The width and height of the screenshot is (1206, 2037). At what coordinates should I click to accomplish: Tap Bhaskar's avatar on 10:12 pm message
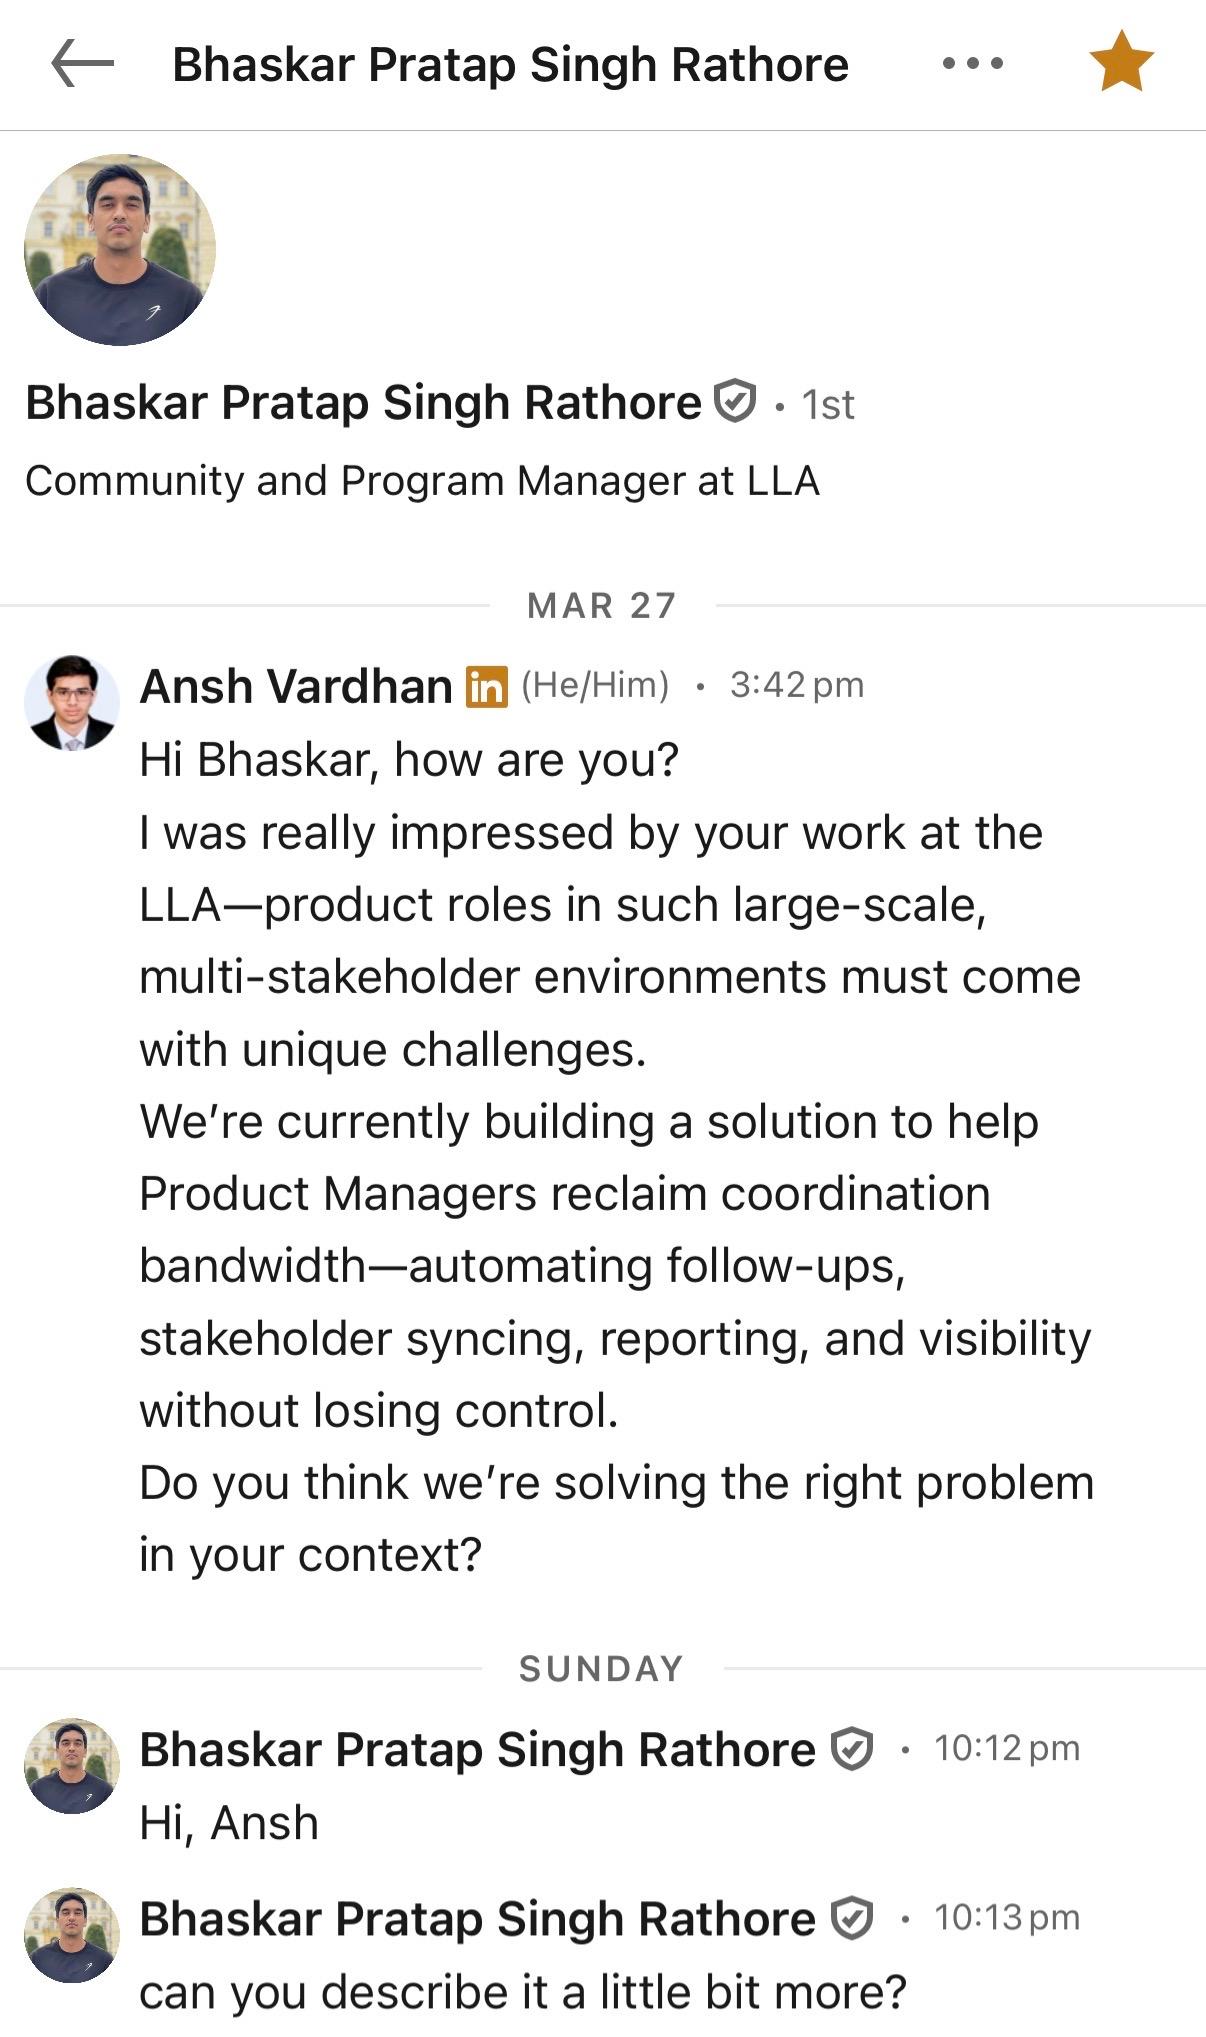(71, 1766)
